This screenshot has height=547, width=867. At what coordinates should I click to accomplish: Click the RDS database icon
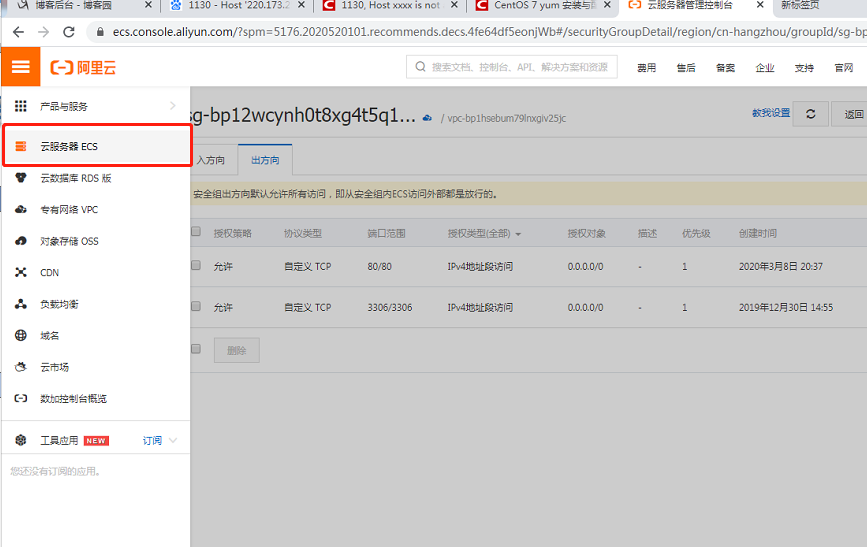click(20, 178)
